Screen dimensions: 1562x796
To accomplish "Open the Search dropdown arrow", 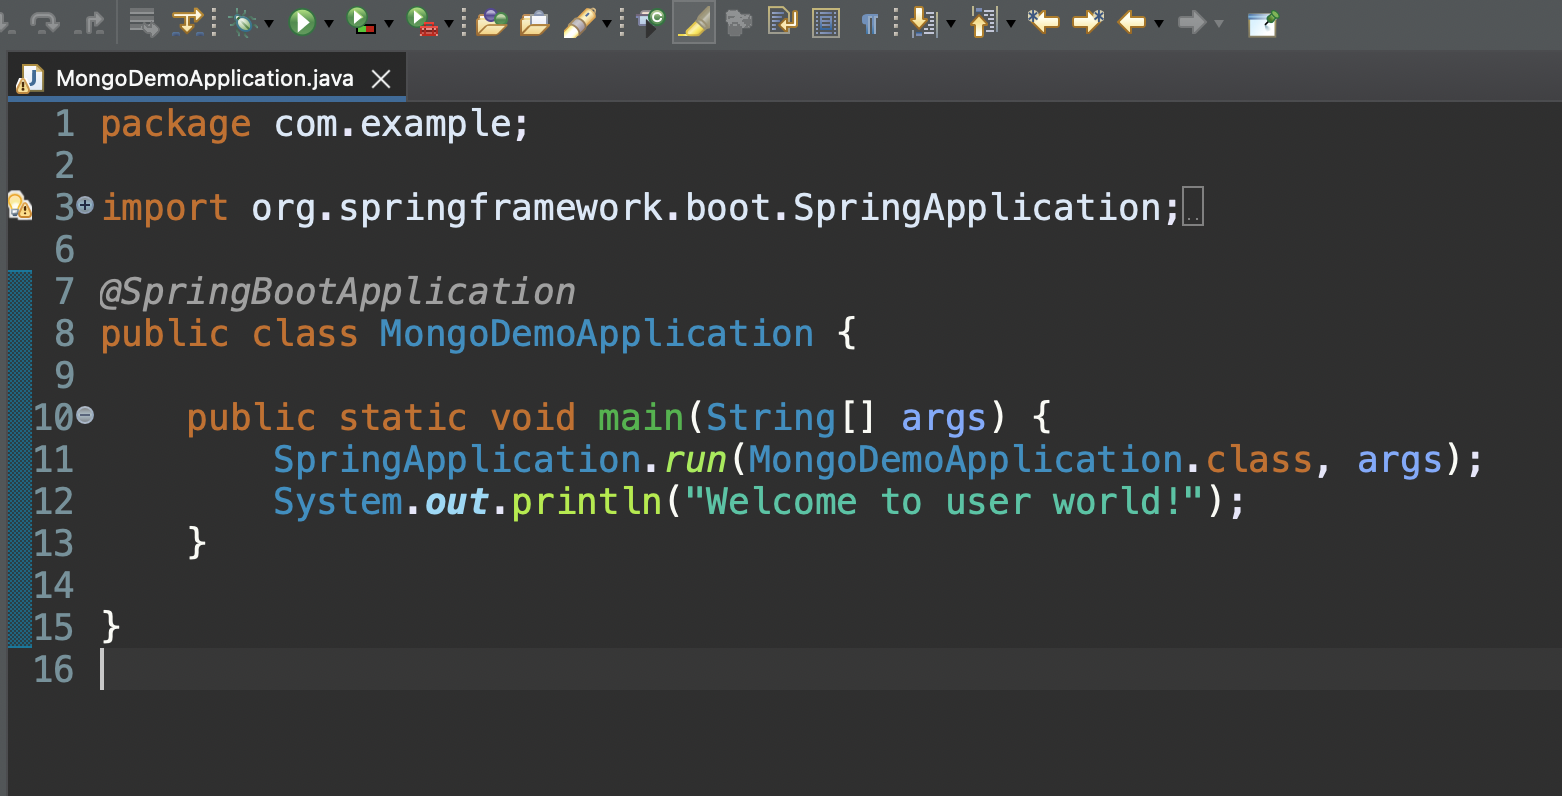I will pyautogui.click(x=607, y=23).
